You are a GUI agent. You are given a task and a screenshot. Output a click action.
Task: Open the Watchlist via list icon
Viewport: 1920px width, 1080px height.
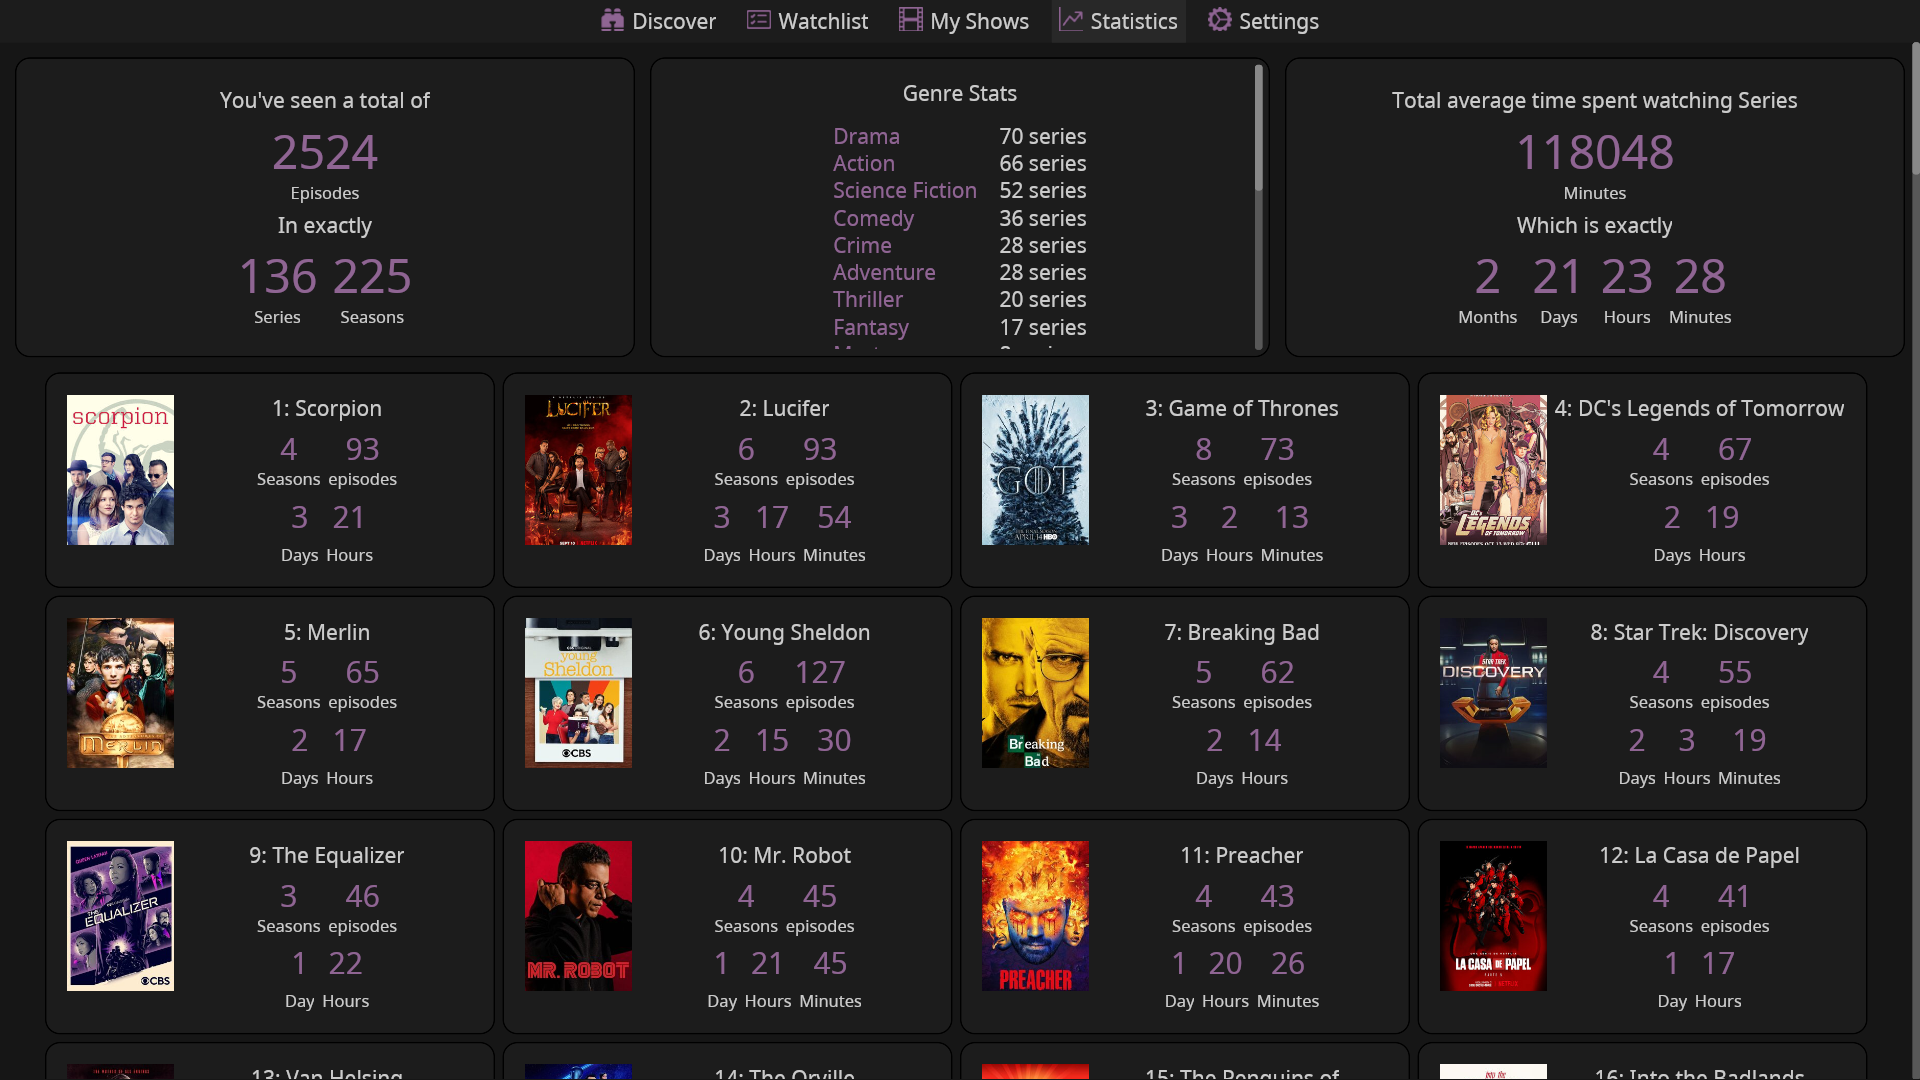point(756,20)
